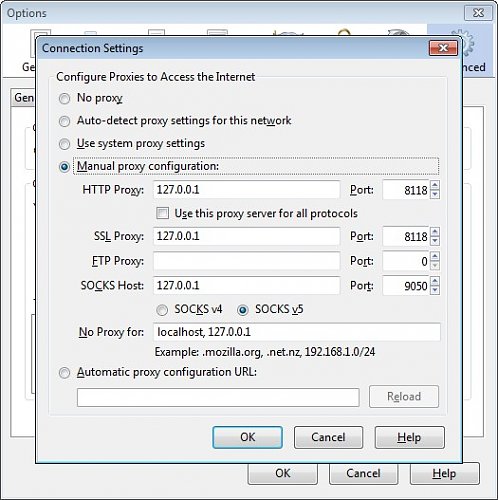This screenshot has height=500, width=498.
Task: Switch to SOCKS v4
Action: click(162, 310)
